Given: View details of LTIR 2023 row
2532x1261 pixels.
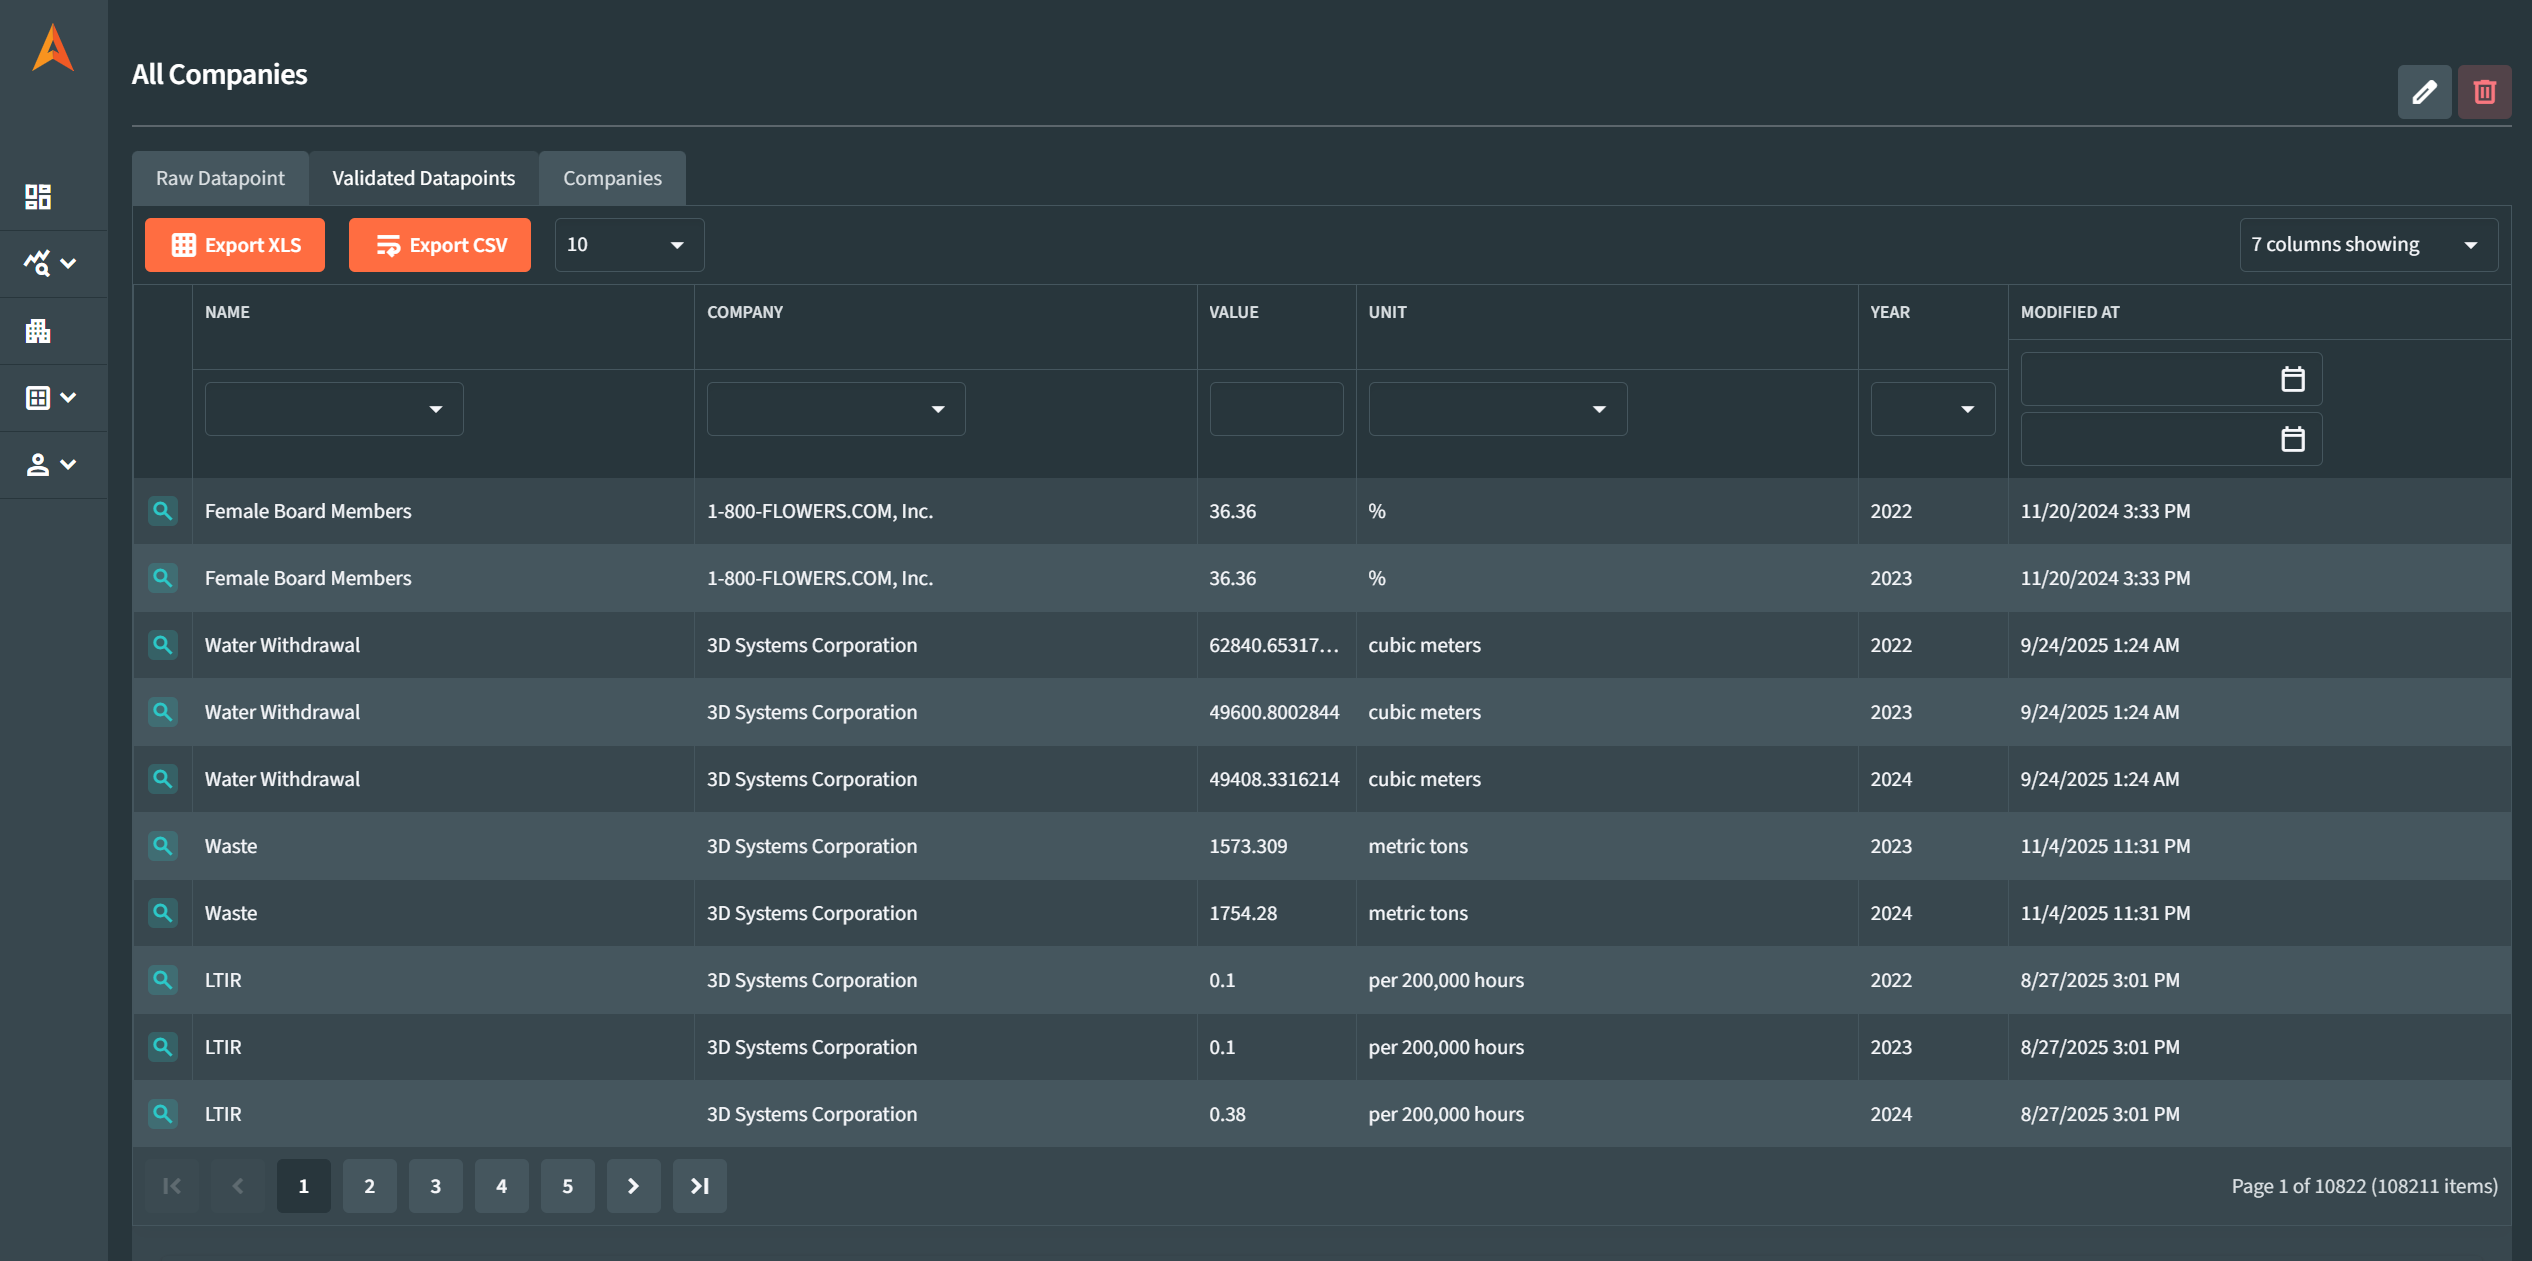Looking at the screenshot, I should [x=162, y=1047].
